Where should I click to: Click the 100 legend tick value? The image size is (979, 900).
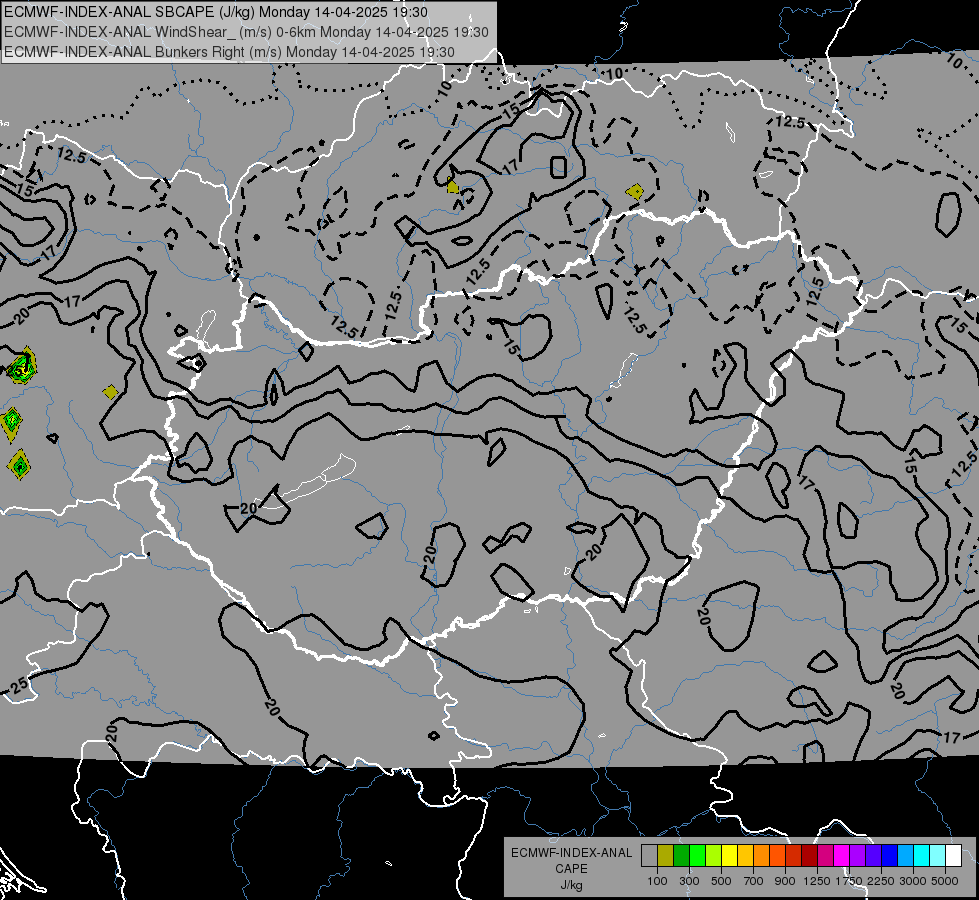tap(657, 881)
